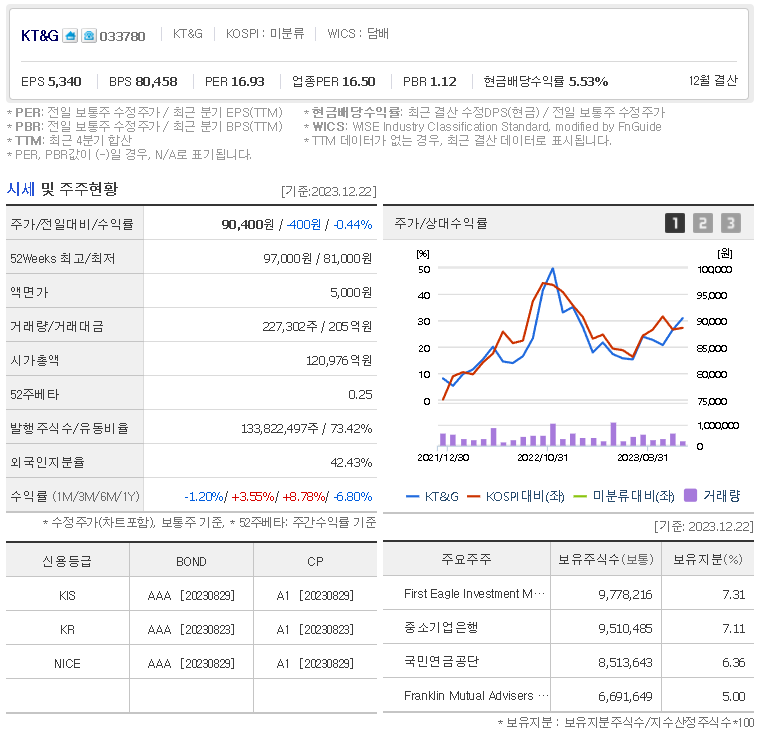Click the 신용등급 column header

(x=67, y=561)
